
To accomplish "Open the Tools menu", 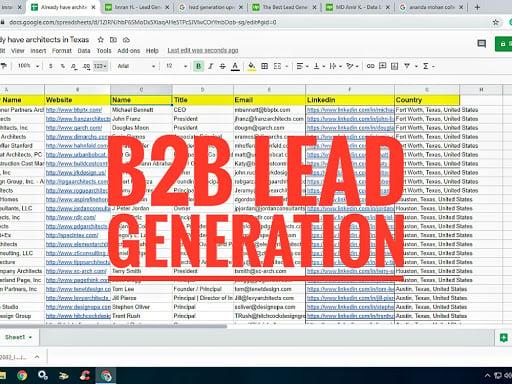I will (x=104, y=51).
